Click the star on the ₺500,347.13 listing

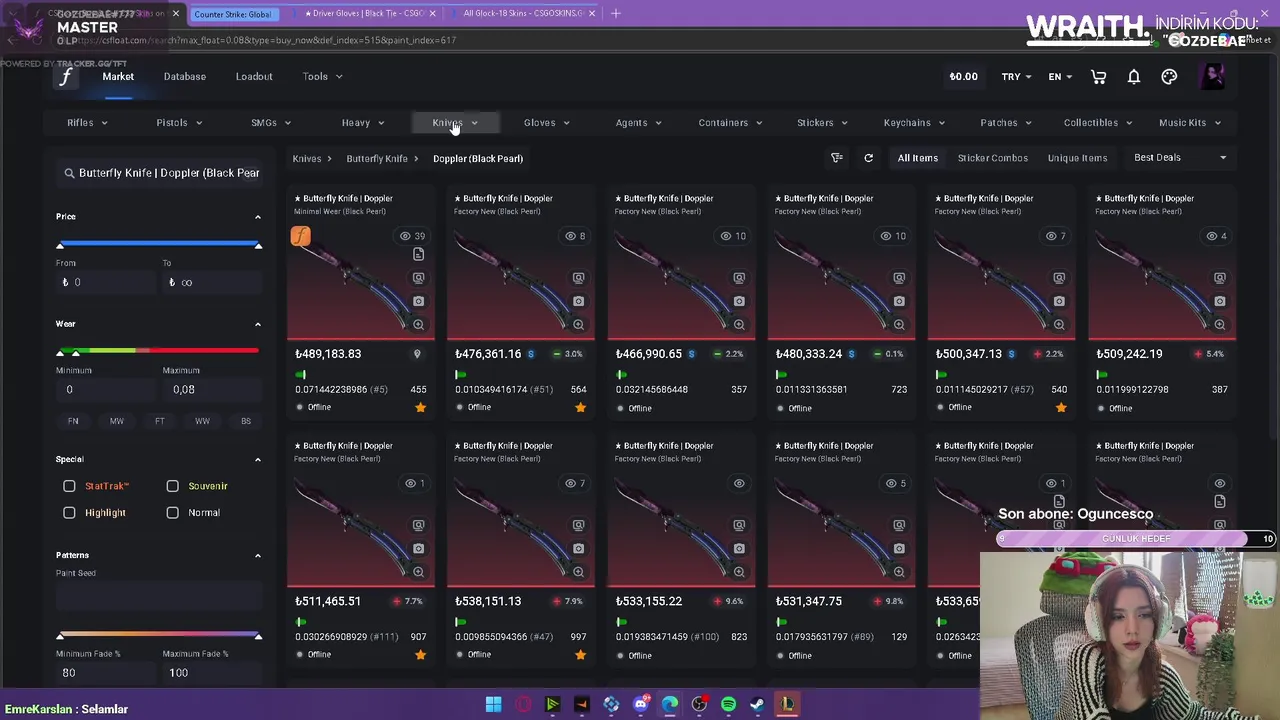[x=1061, y=408]
